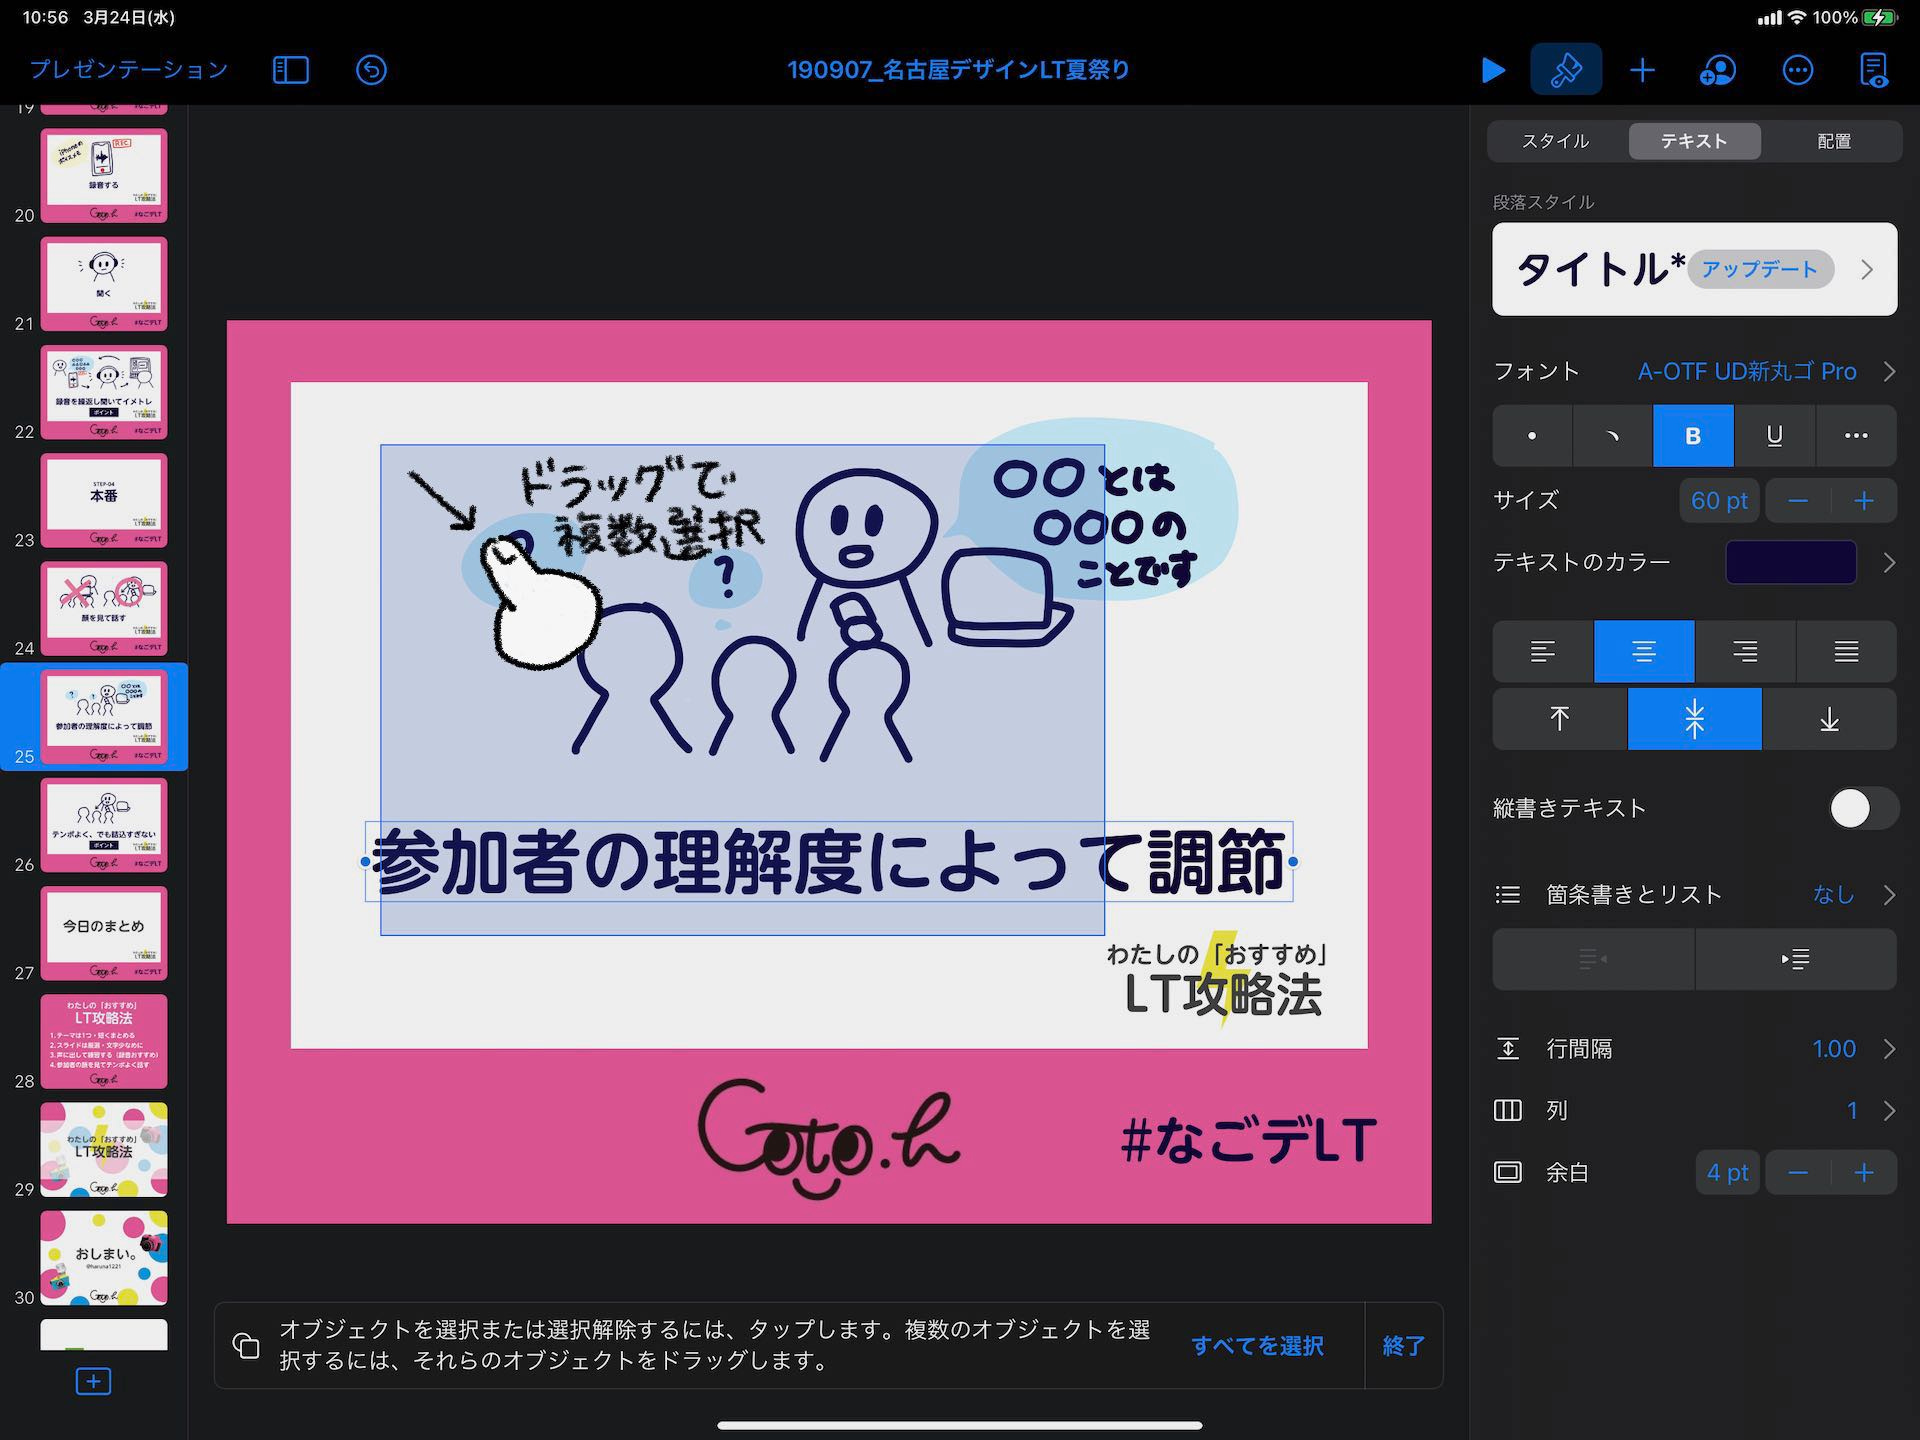Viewport: 1920px width, 1440px height.
Task: Select slide 30 おしまい thumbnail
Action: click(x=104, y=1258)
